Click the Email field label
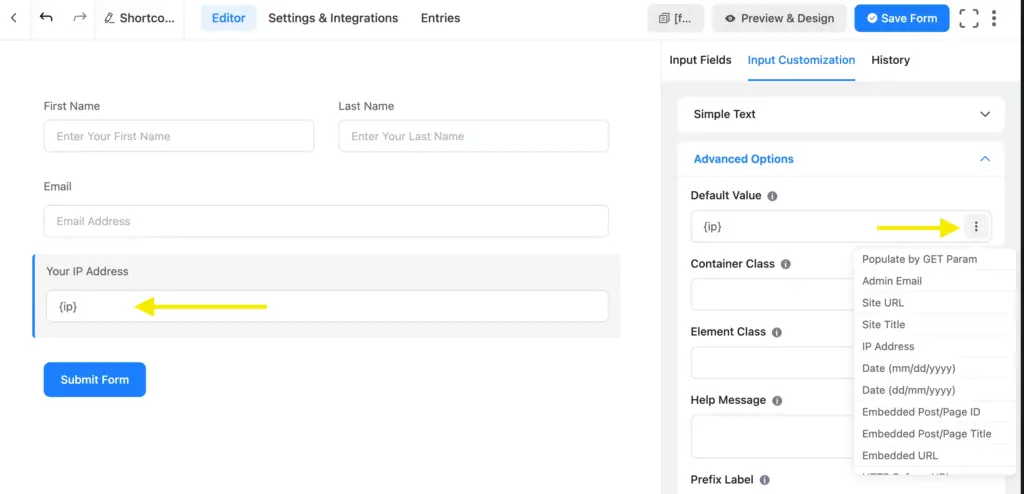The width and height of the screenshot is (1024, 494). 57,187
